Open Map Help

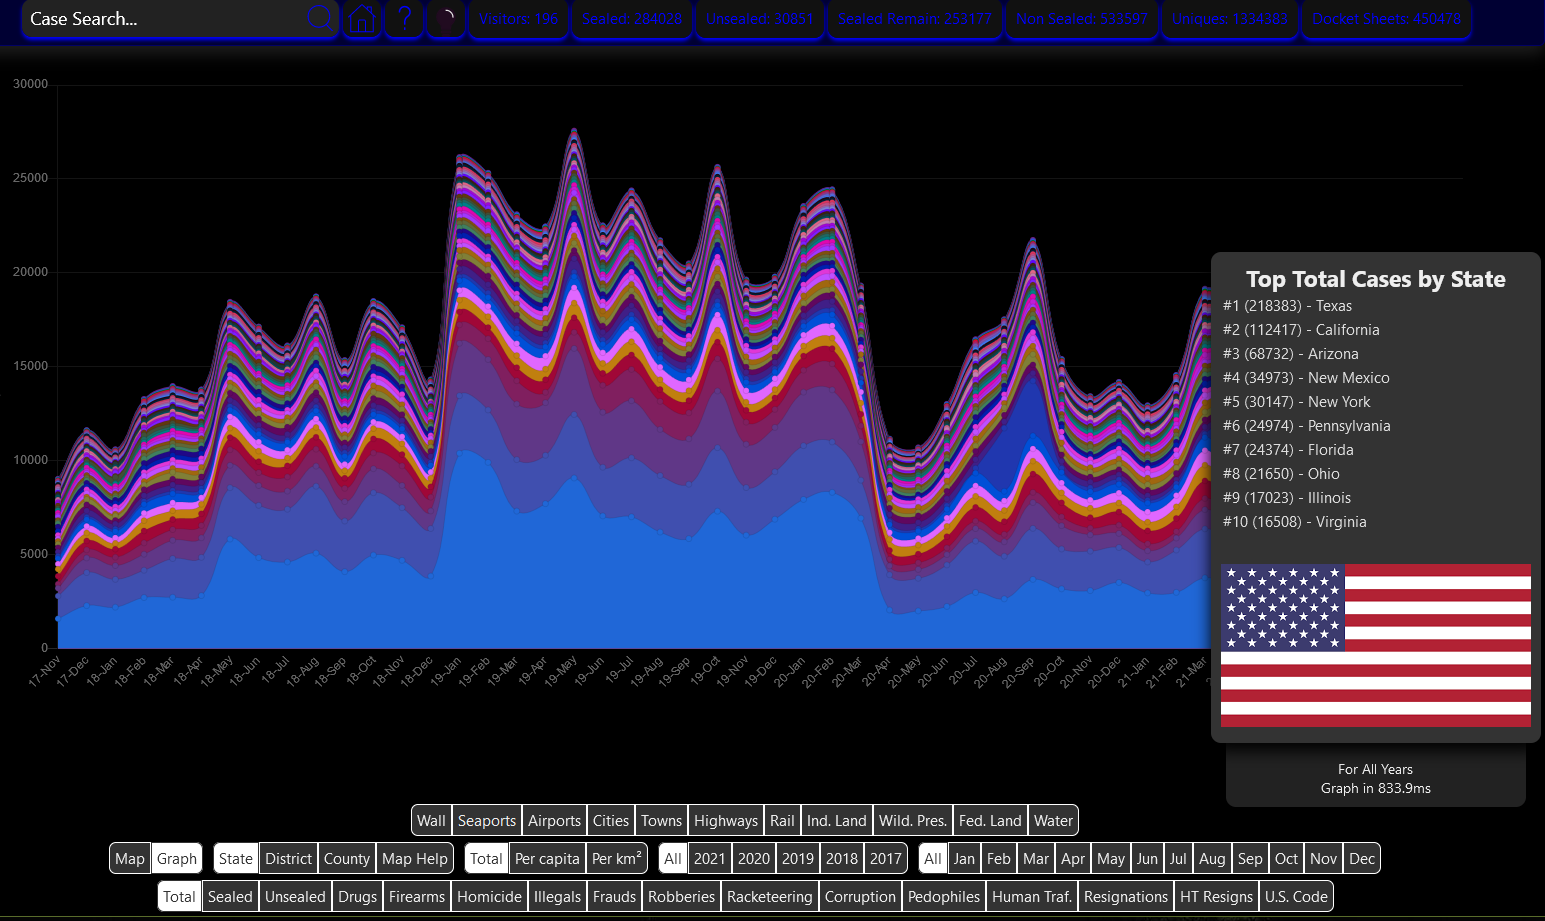(x=415, y=858)
